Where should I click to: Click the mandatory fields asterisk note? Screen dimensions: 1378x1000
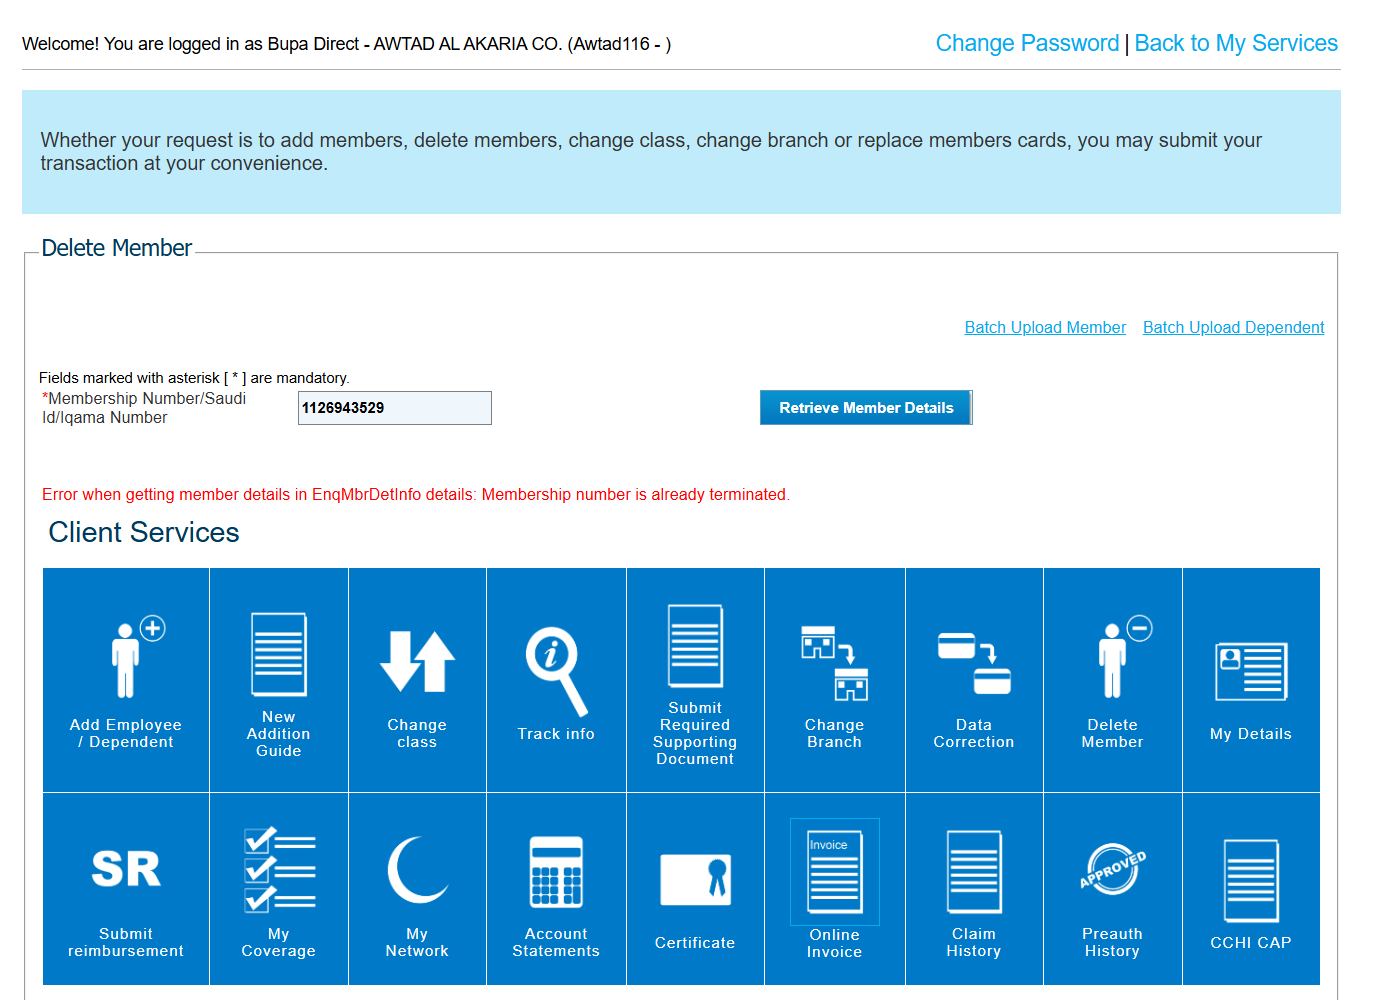[194, 378]
